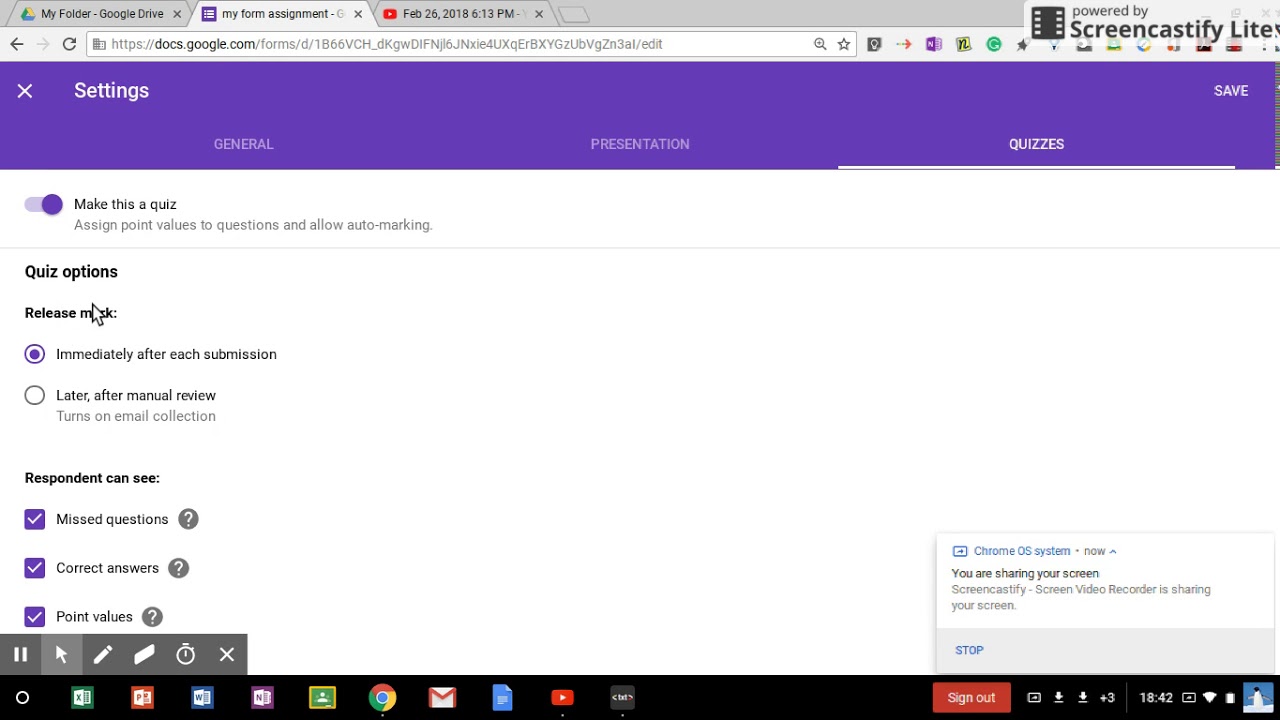Viewport: 1280px width, 720px height.
Task: Close the Screencastify drawing toolbar
Action: pos(227,655)
